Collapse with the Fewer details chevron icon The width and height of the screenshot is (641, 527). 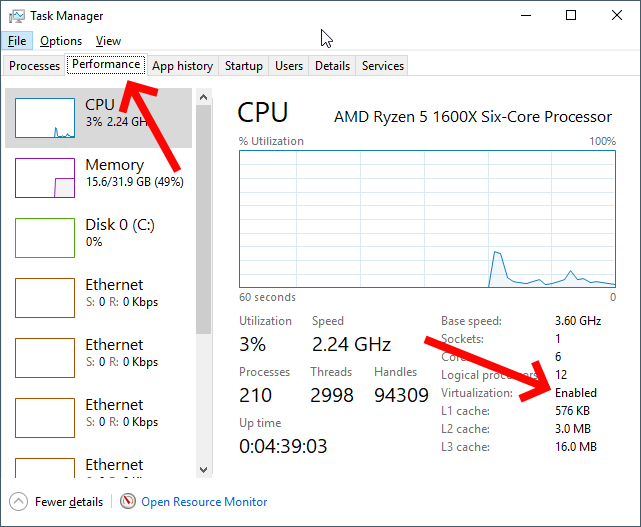click(x=18, y=502)
